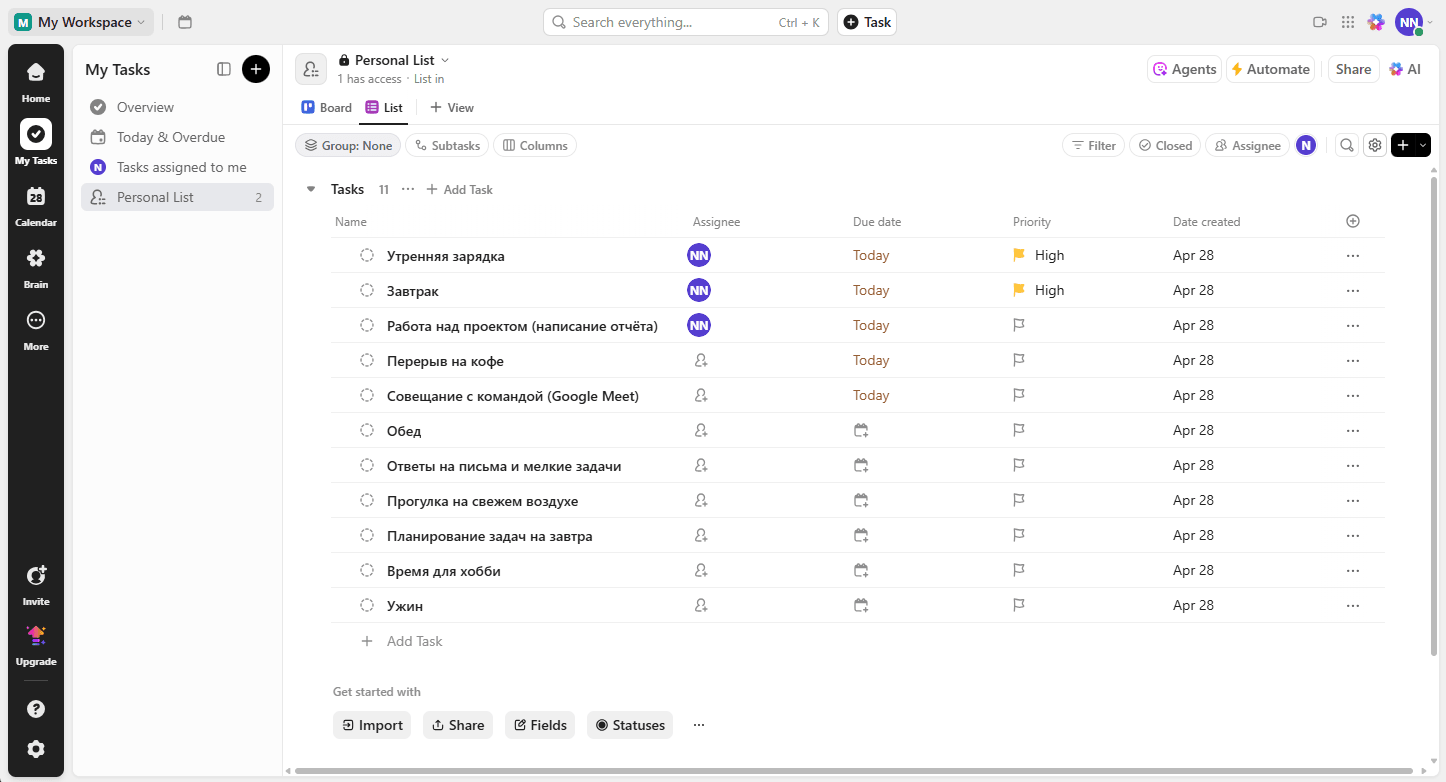1446x782 pixels.
Task: Open the Group: None dropdown
Action: (x=348, y=145)
